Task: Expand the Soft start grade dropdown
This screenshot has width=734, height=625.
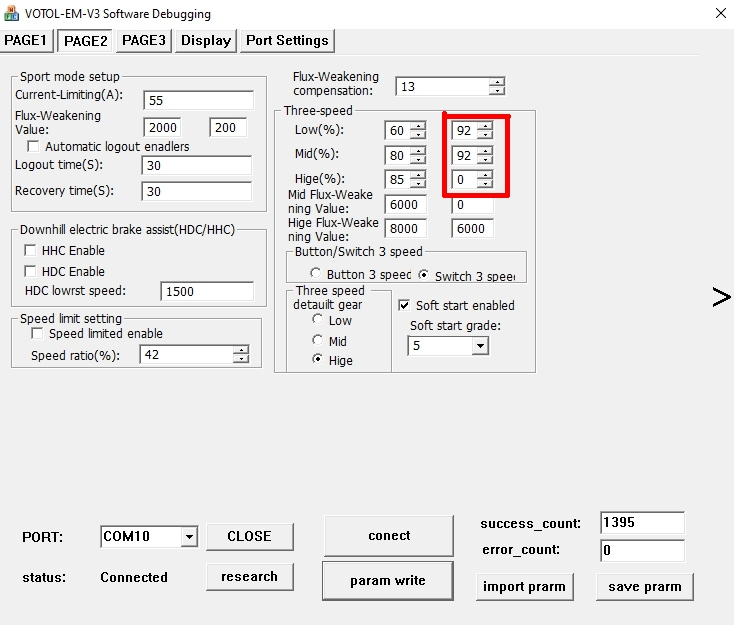Action: click(480, 346)
